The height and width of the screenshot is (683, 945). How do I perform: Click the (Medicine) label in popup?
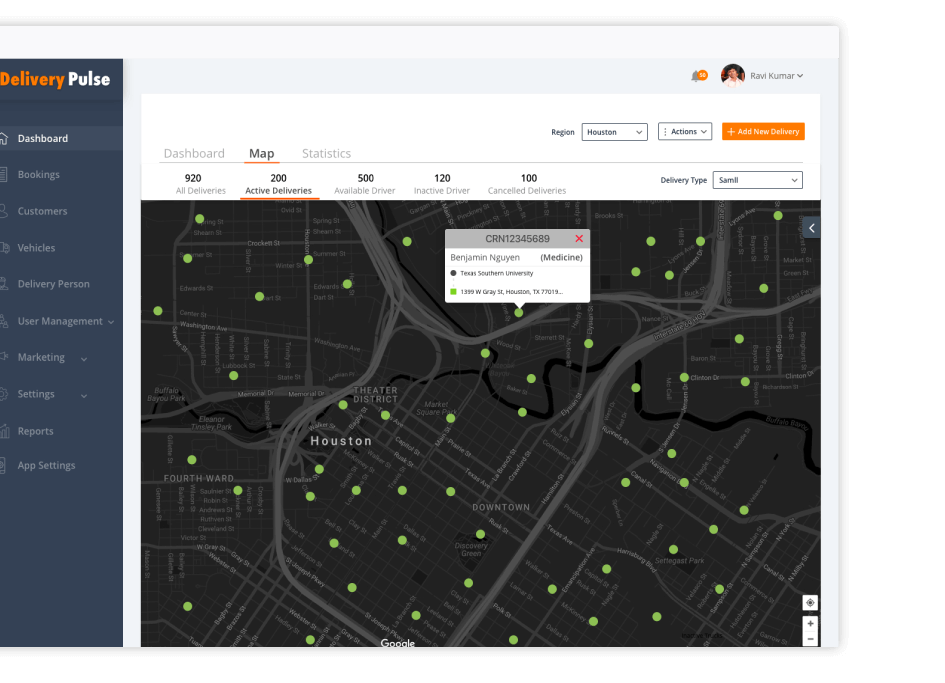(562, 257)
